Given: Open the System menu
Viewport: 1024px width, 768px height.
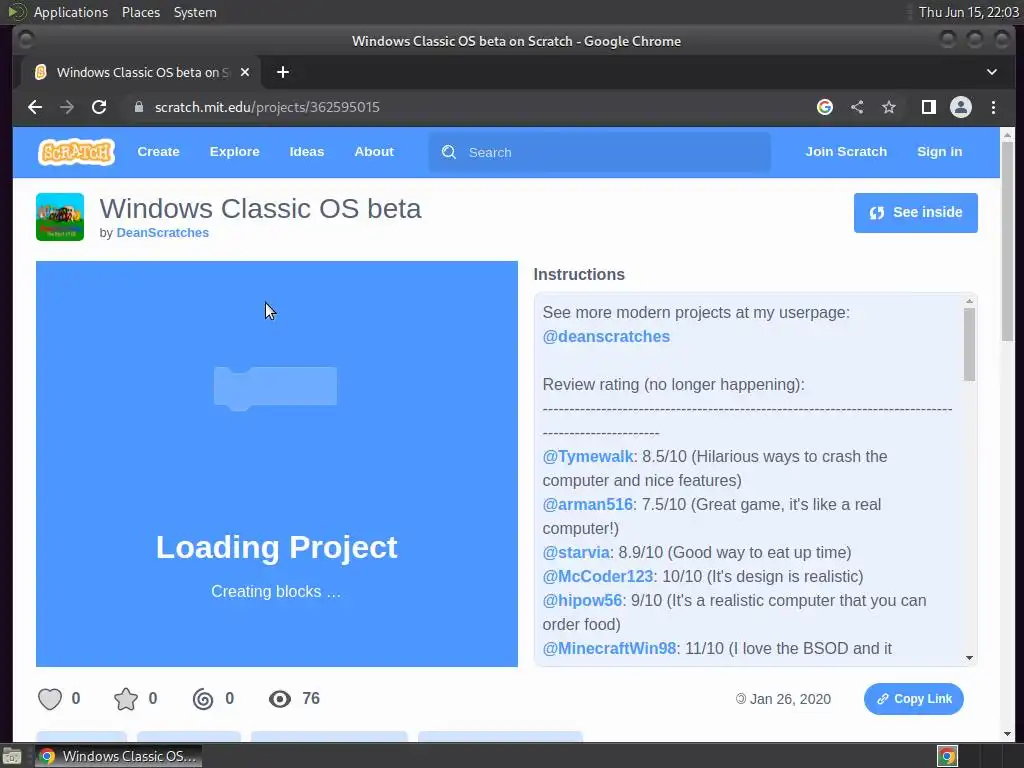Looking at the screenshot, I should coord(195,12).
